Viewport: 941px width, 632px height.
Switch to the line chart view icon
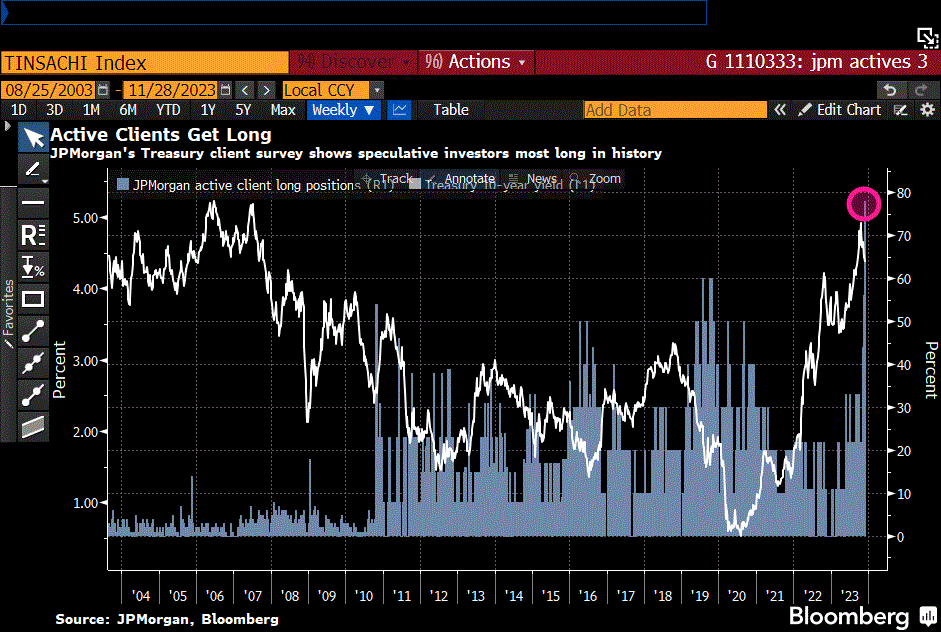click(x=400, y=110)
